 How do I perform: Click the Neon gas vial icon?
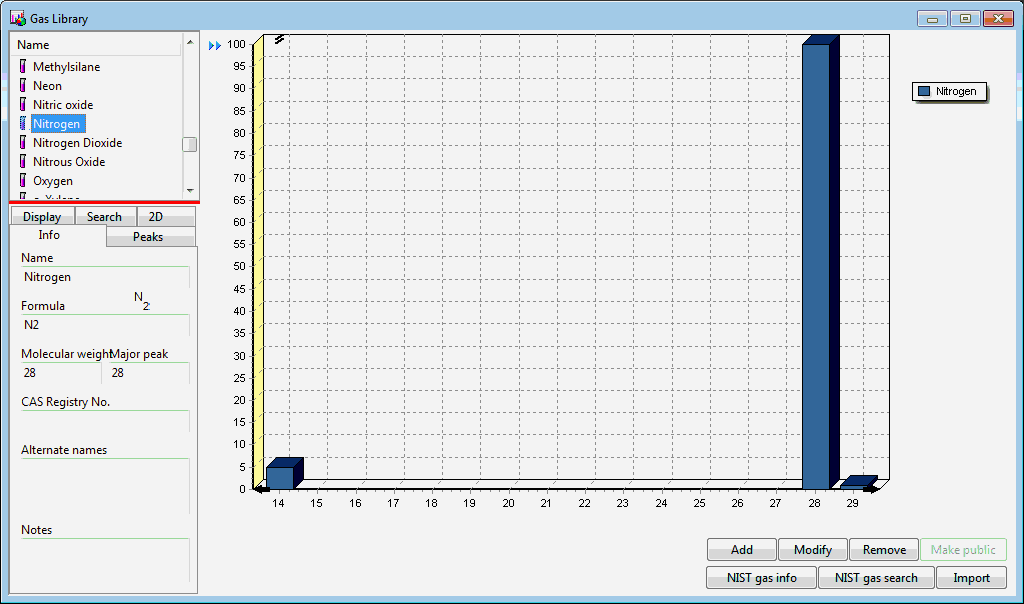pos(22,86)
